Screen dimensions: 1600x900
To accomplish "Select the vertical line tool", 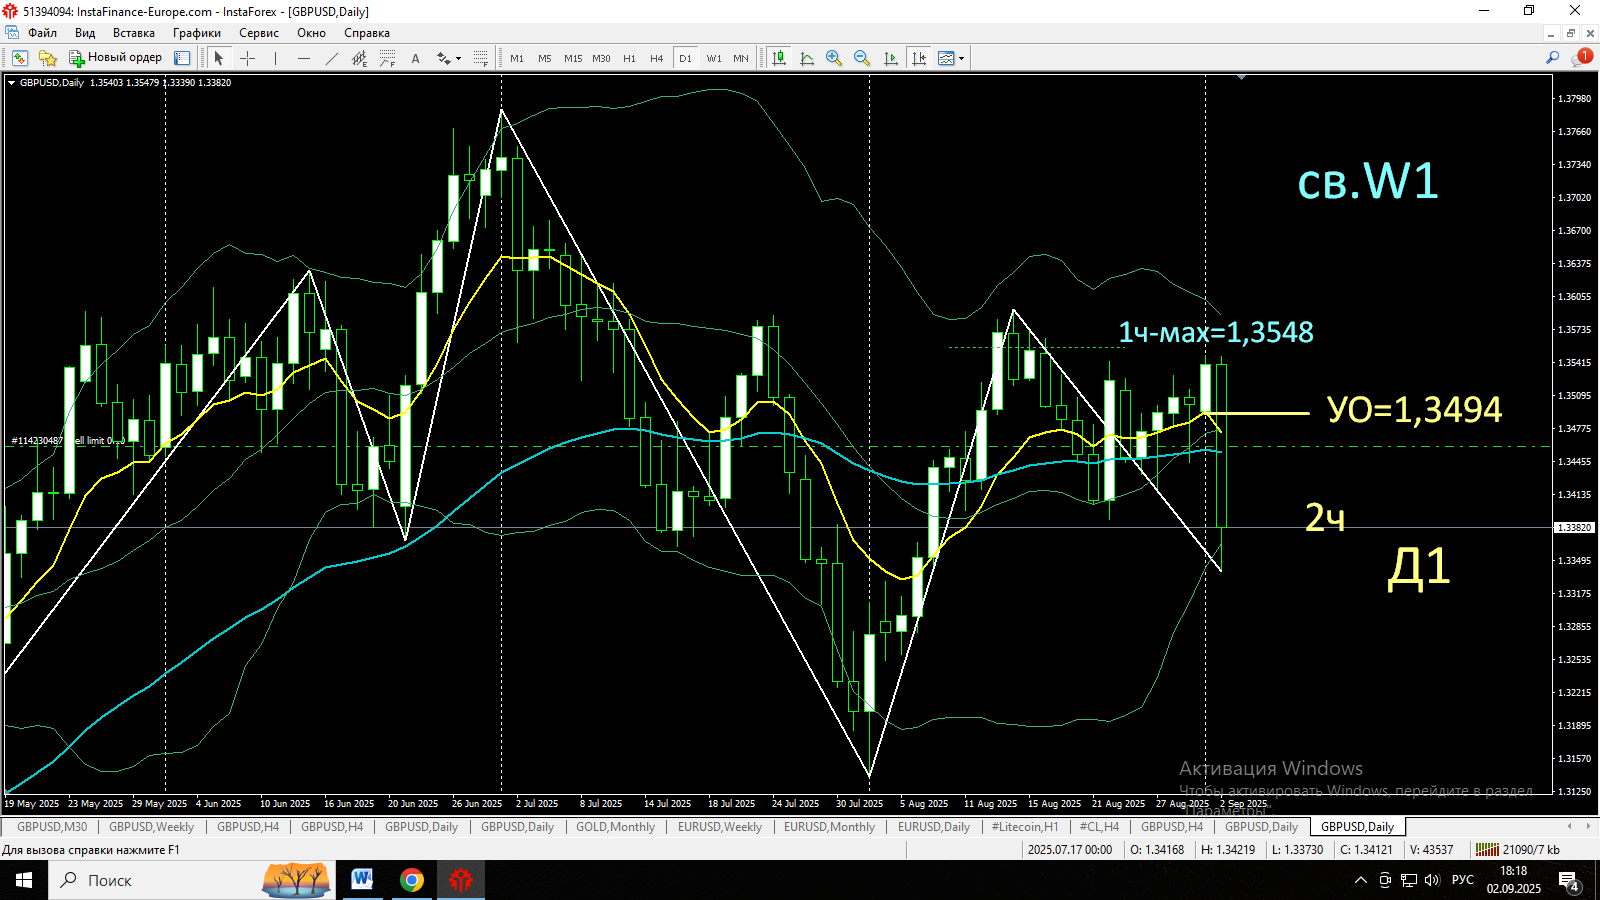I will pos(275,58).
